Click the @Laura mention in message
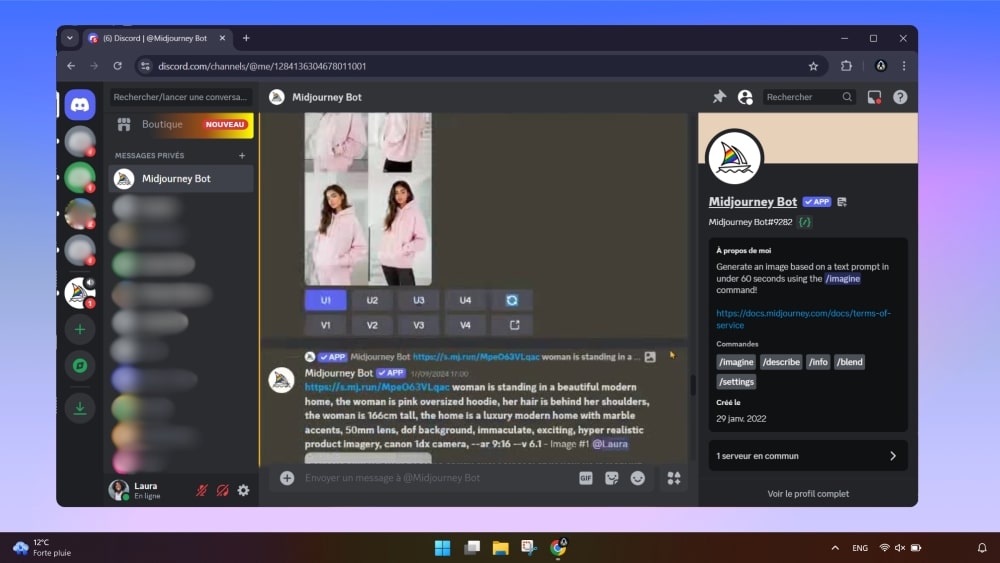The height and width of the screenshot is (563, 1000). click(x=610, y=444)
